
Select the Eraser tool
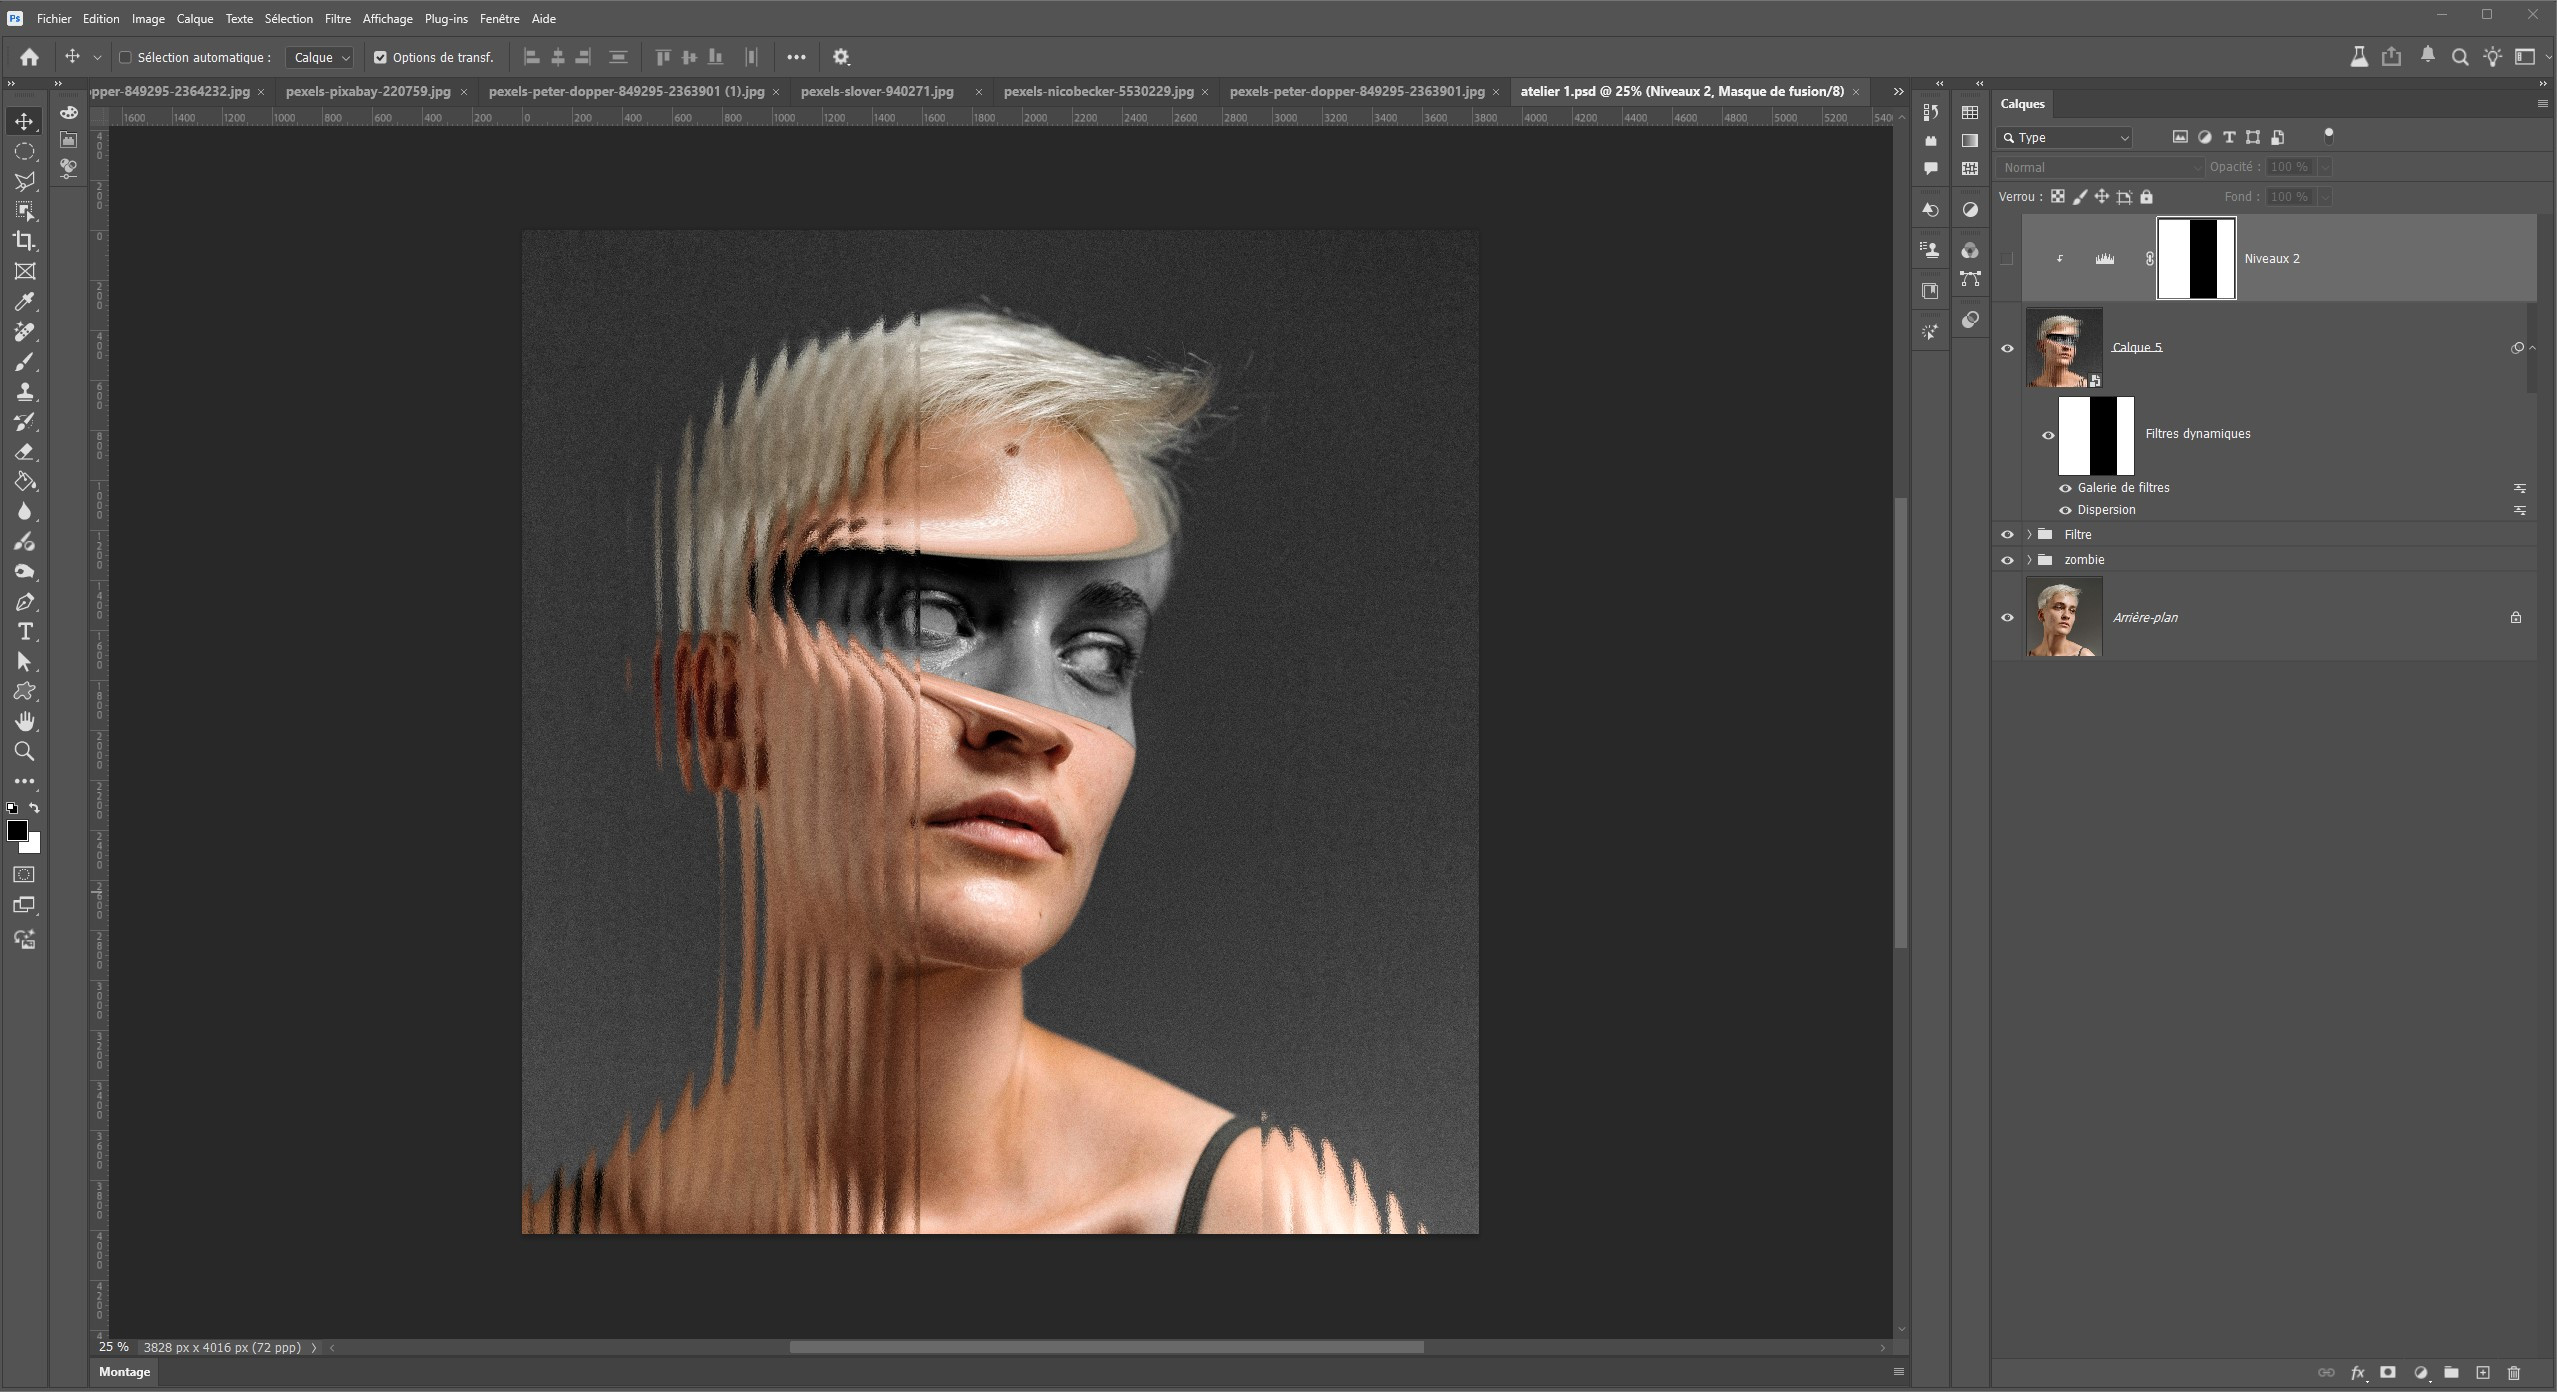(x=25, y=452)
